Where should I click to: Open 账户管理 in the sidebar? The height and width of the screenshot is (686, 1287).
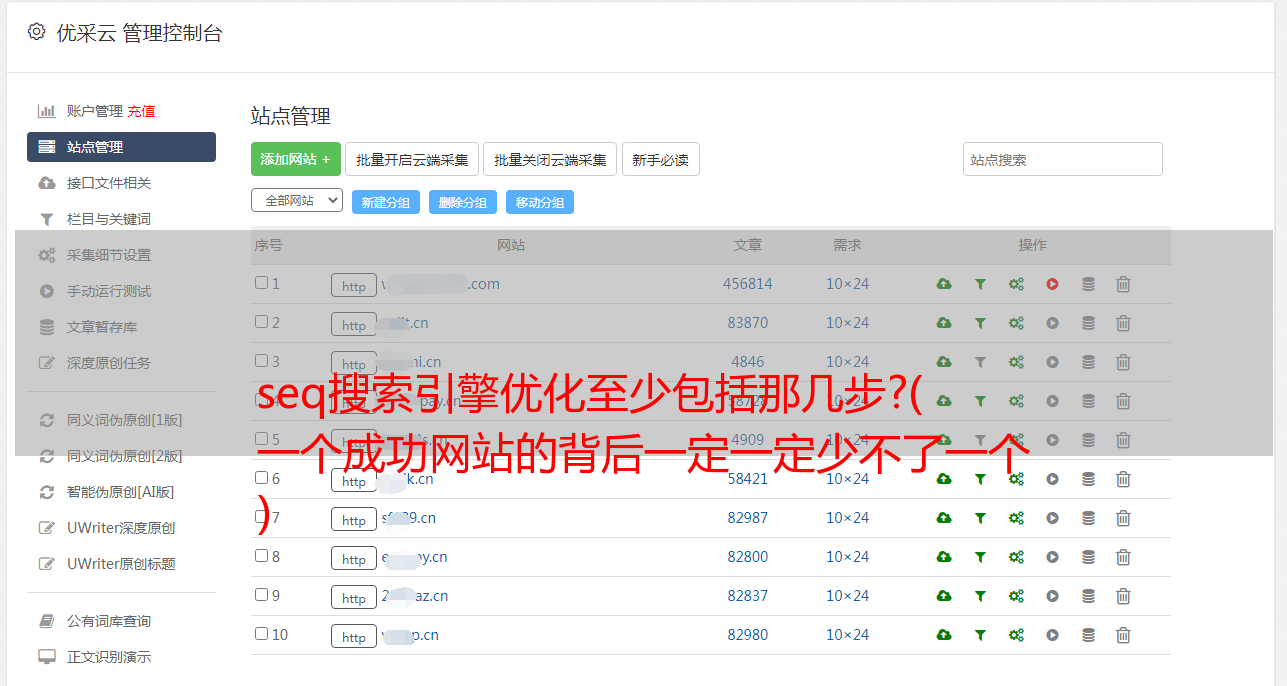pyautogui.click(x=95, y=111)
